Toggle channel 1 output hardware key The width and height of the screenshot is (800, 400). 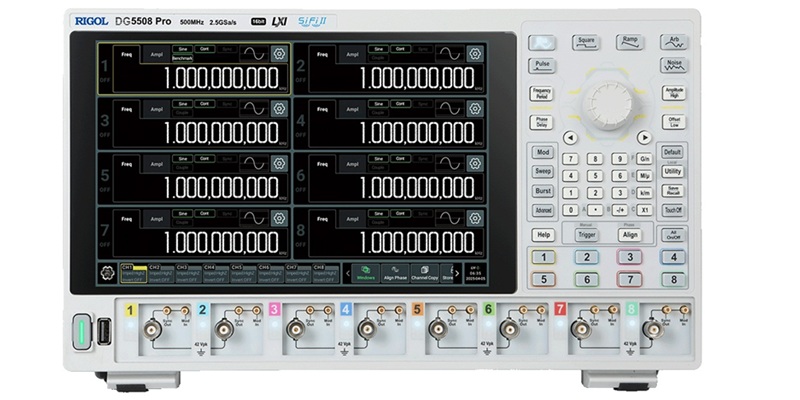point(543,258)
